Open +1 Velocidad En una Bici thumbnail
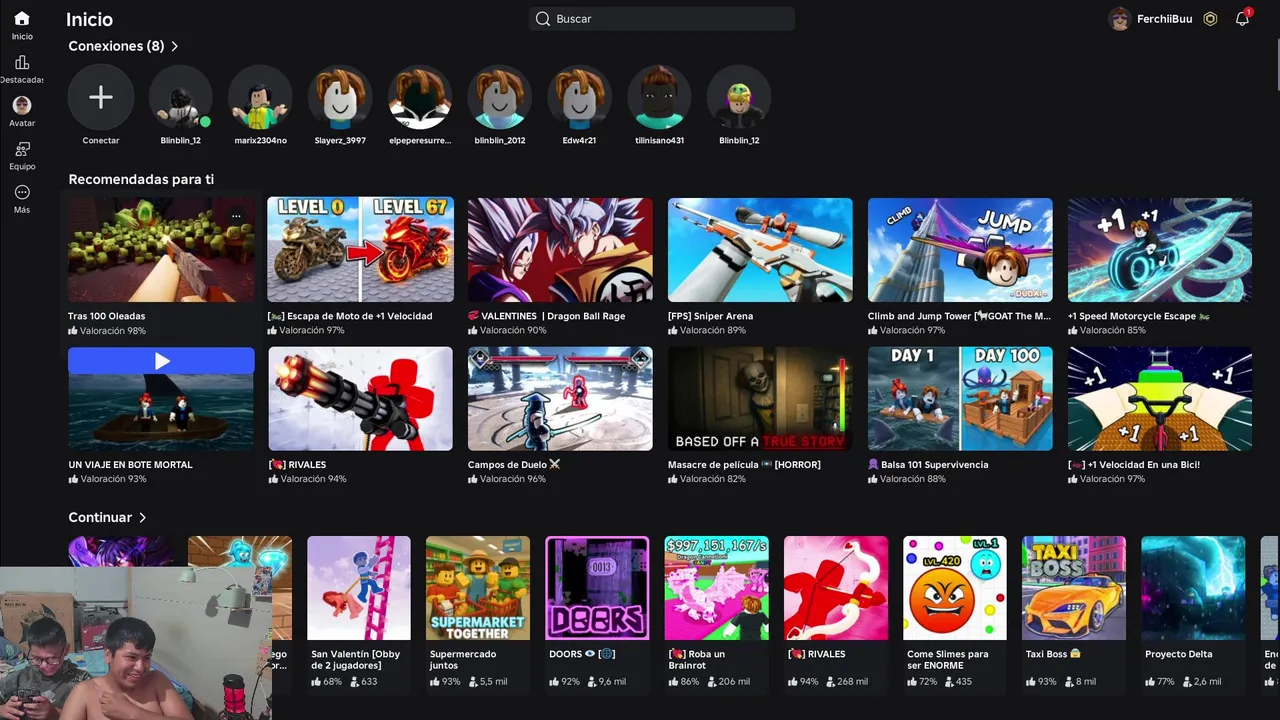Viewport: 1280px width, 720px height. 1160,399
